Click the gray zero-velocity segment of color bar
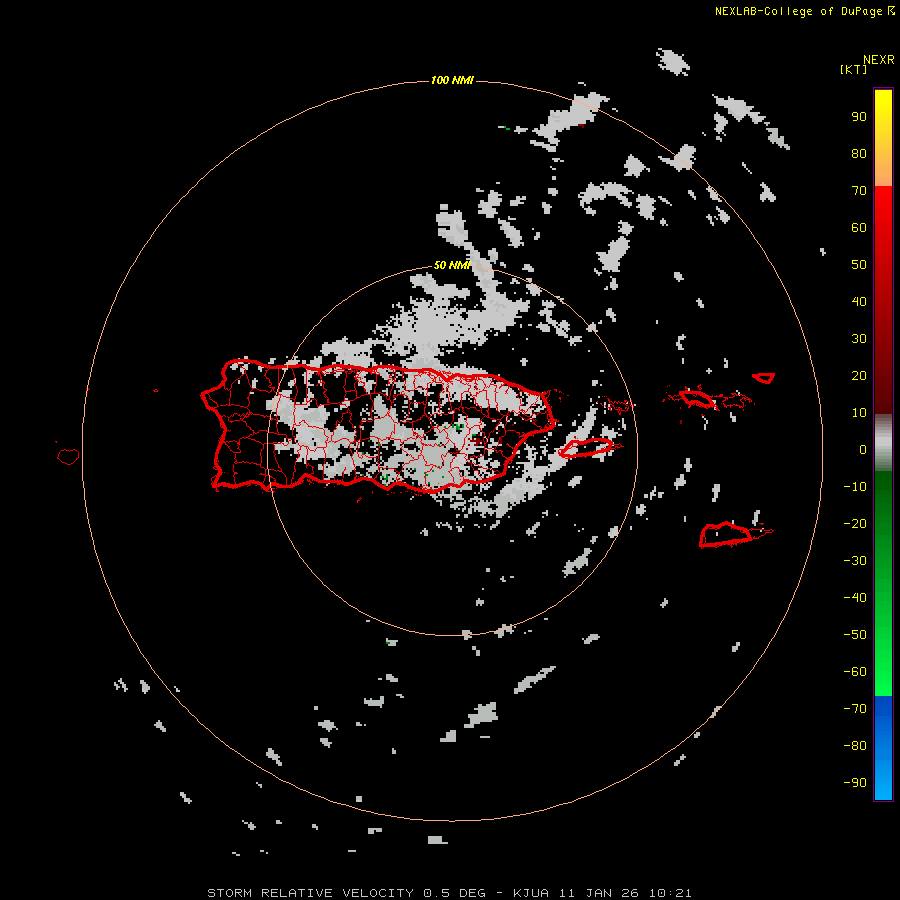Image resolution: width=900 pixels, height=900 pixels. pos(883,443)
